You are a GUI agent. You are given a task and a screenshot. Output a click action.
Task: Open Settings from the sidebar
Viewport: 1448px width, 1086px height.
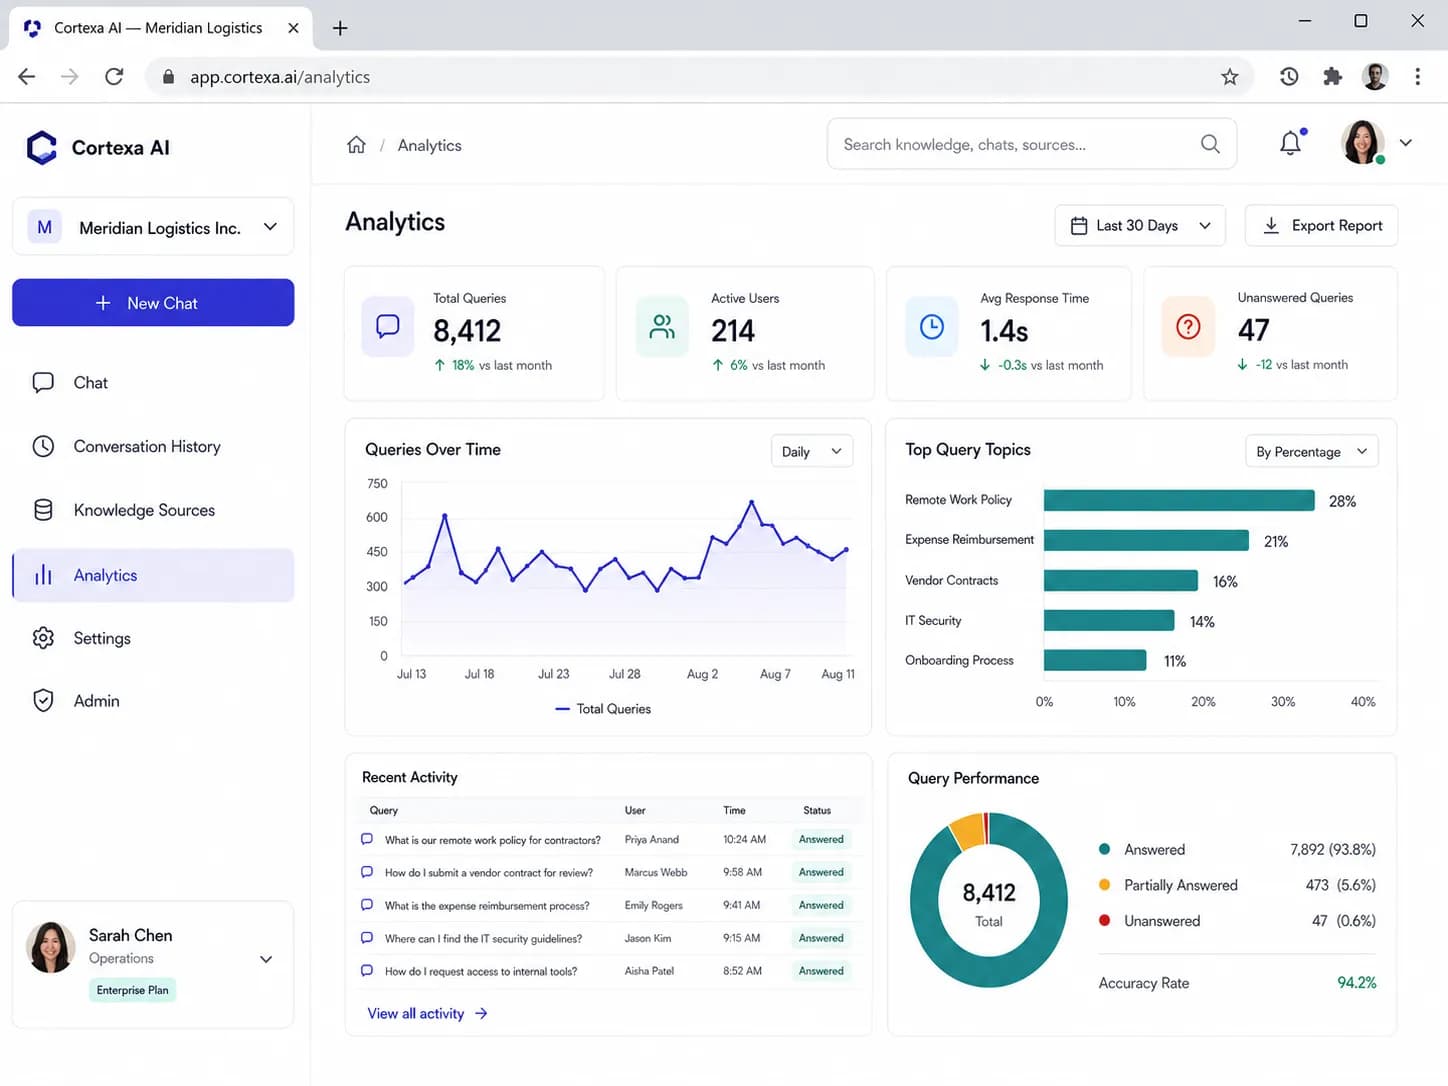153,638
